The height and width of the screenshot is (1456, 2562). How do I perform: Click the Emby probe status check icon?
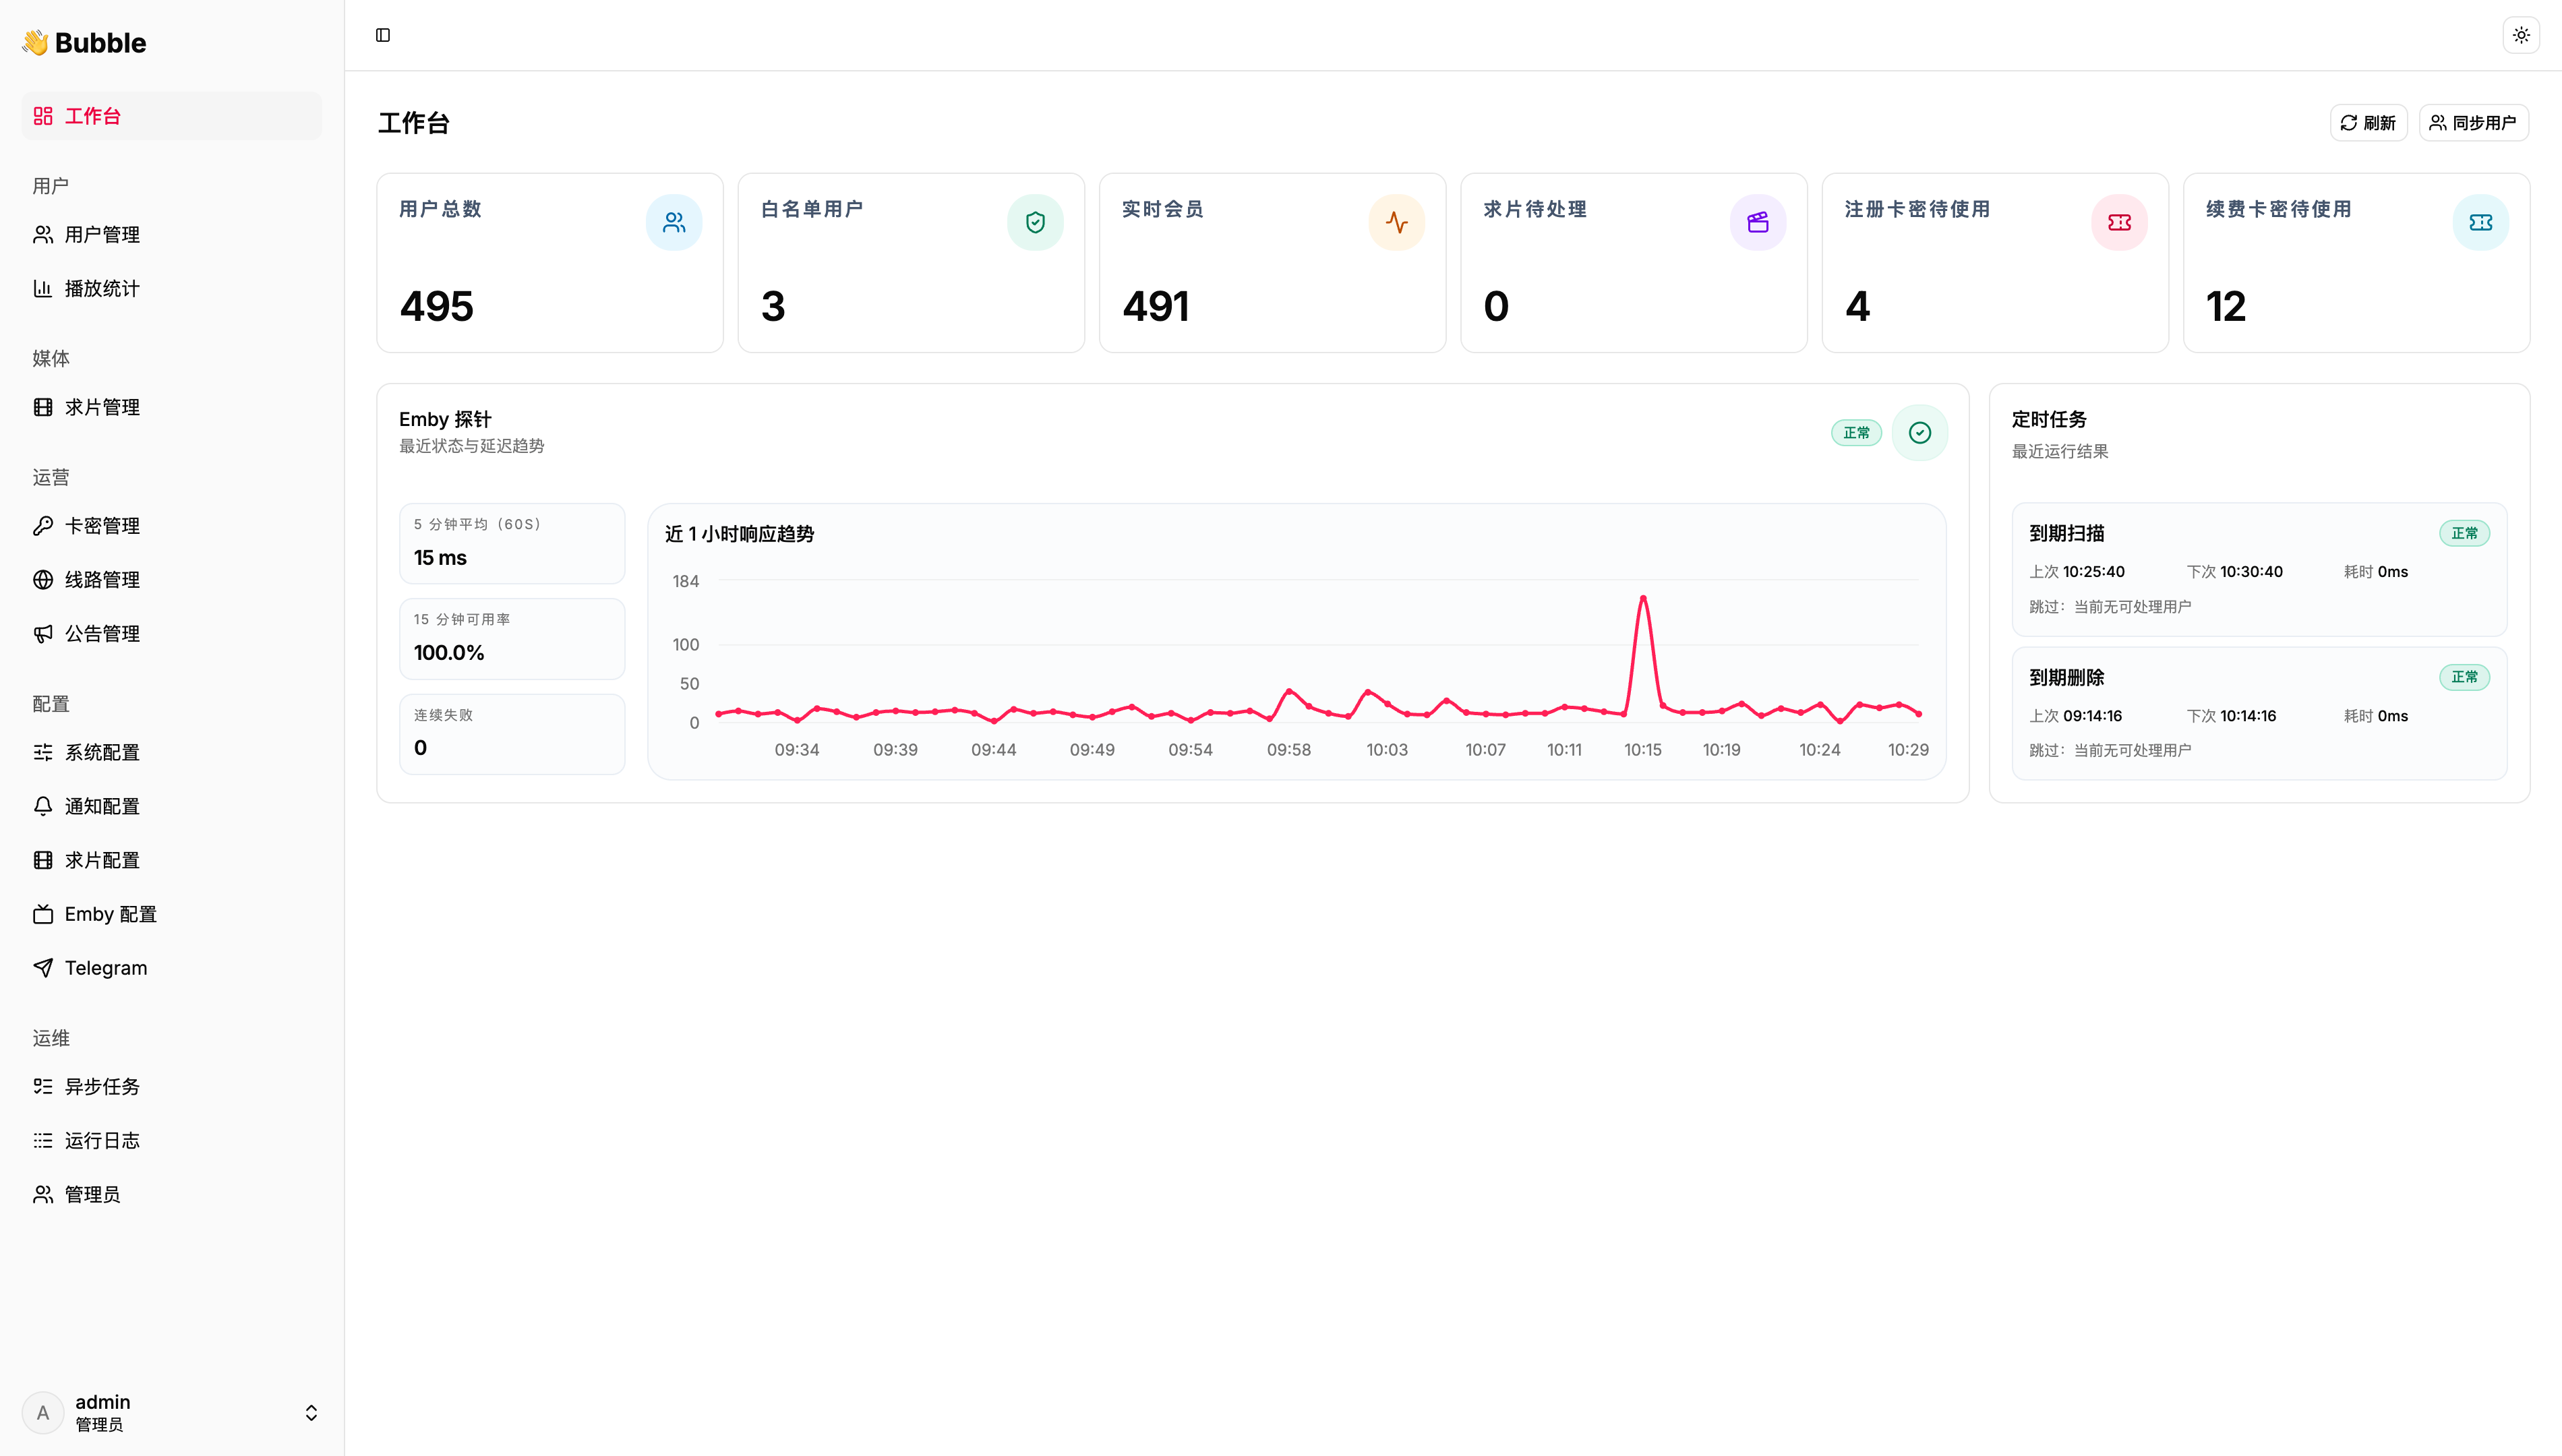[x=1919, y=433]
